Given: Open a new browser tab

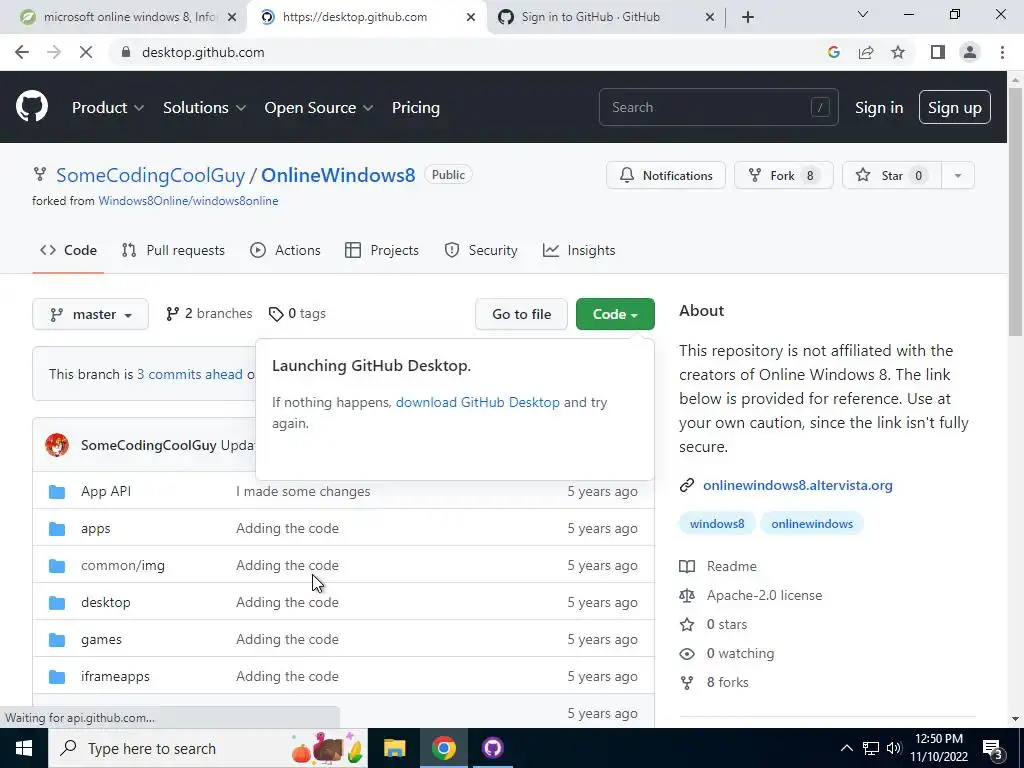Looking at the screenshot, I should point(748,17).
